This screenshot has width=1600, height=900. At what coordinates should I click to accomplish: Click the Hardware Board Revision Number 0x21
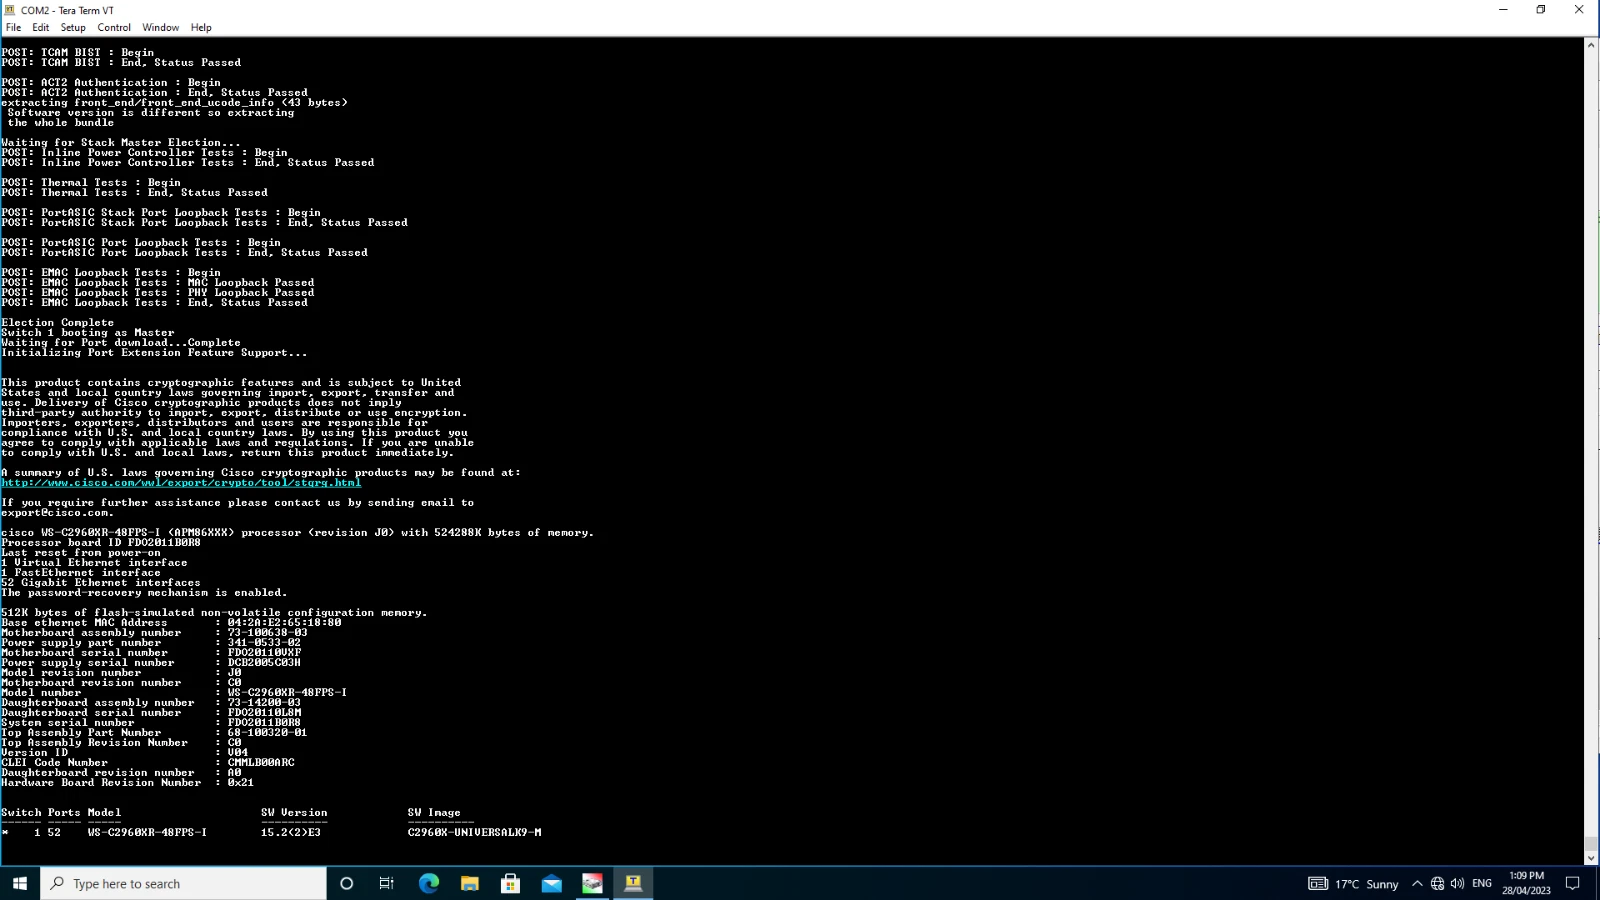pos(240,783)
